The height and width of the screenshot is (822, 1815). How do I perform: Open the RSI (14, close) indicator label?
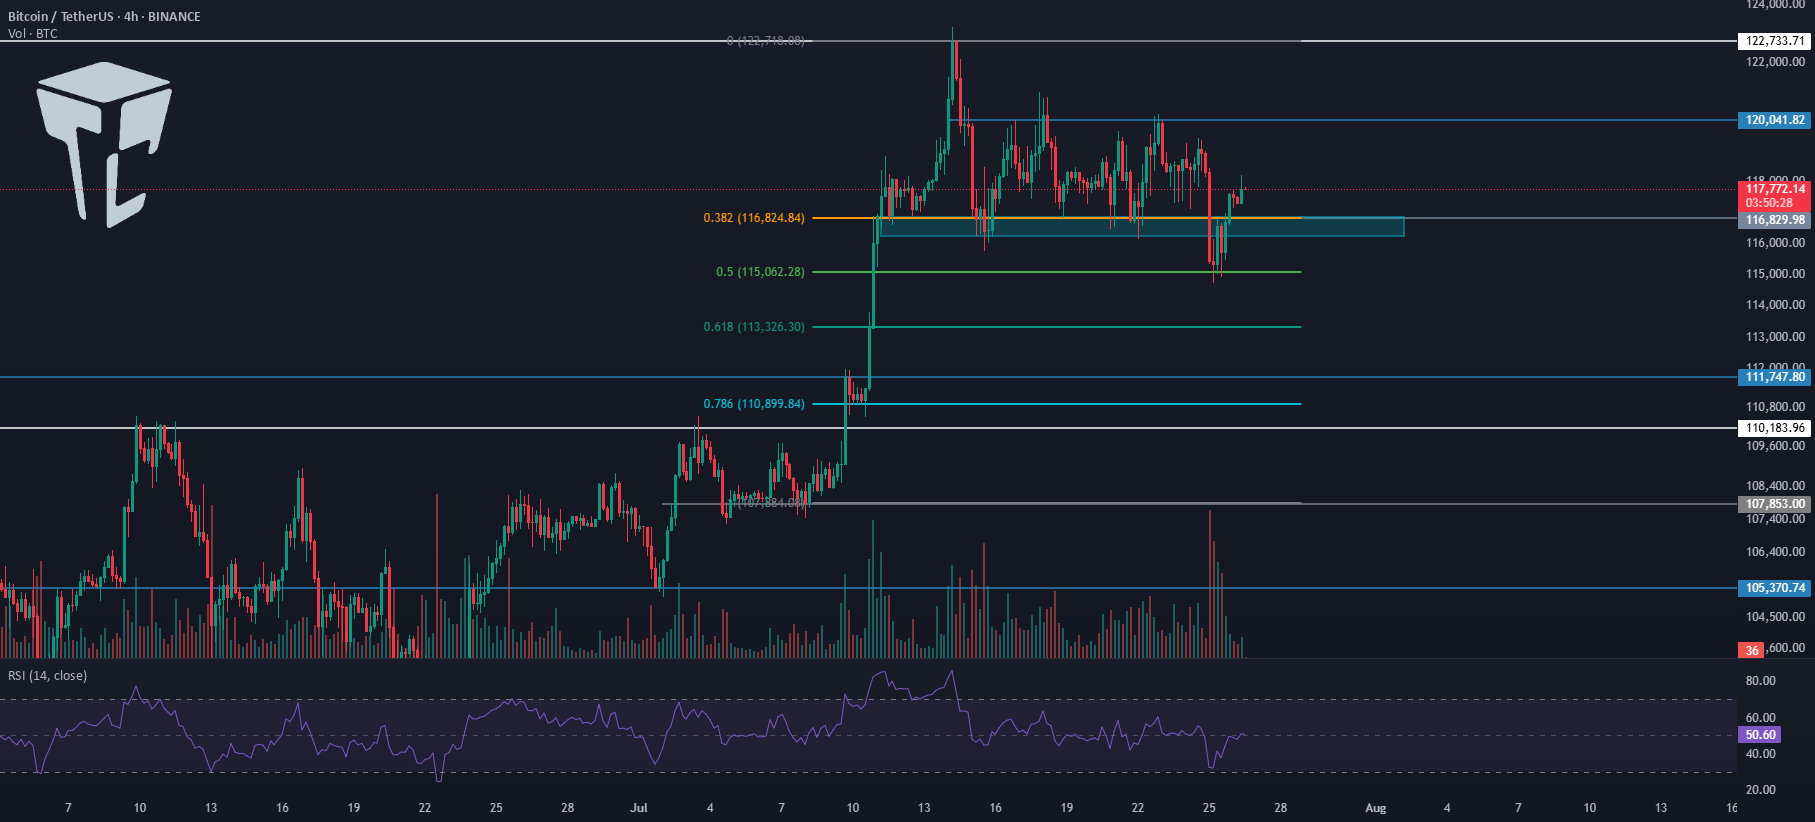(x=48, y=676)
